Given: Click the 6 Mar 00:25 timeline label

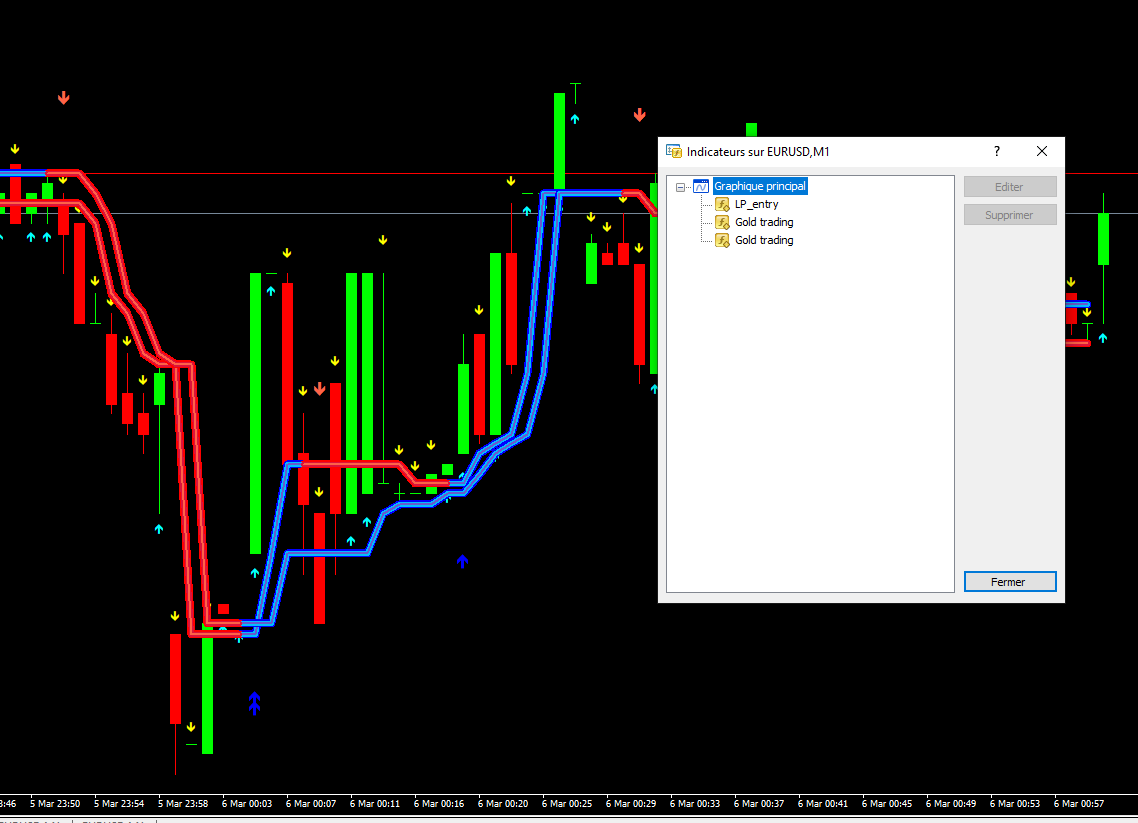Looking at the screenshot, I should [x=566, y=803].
